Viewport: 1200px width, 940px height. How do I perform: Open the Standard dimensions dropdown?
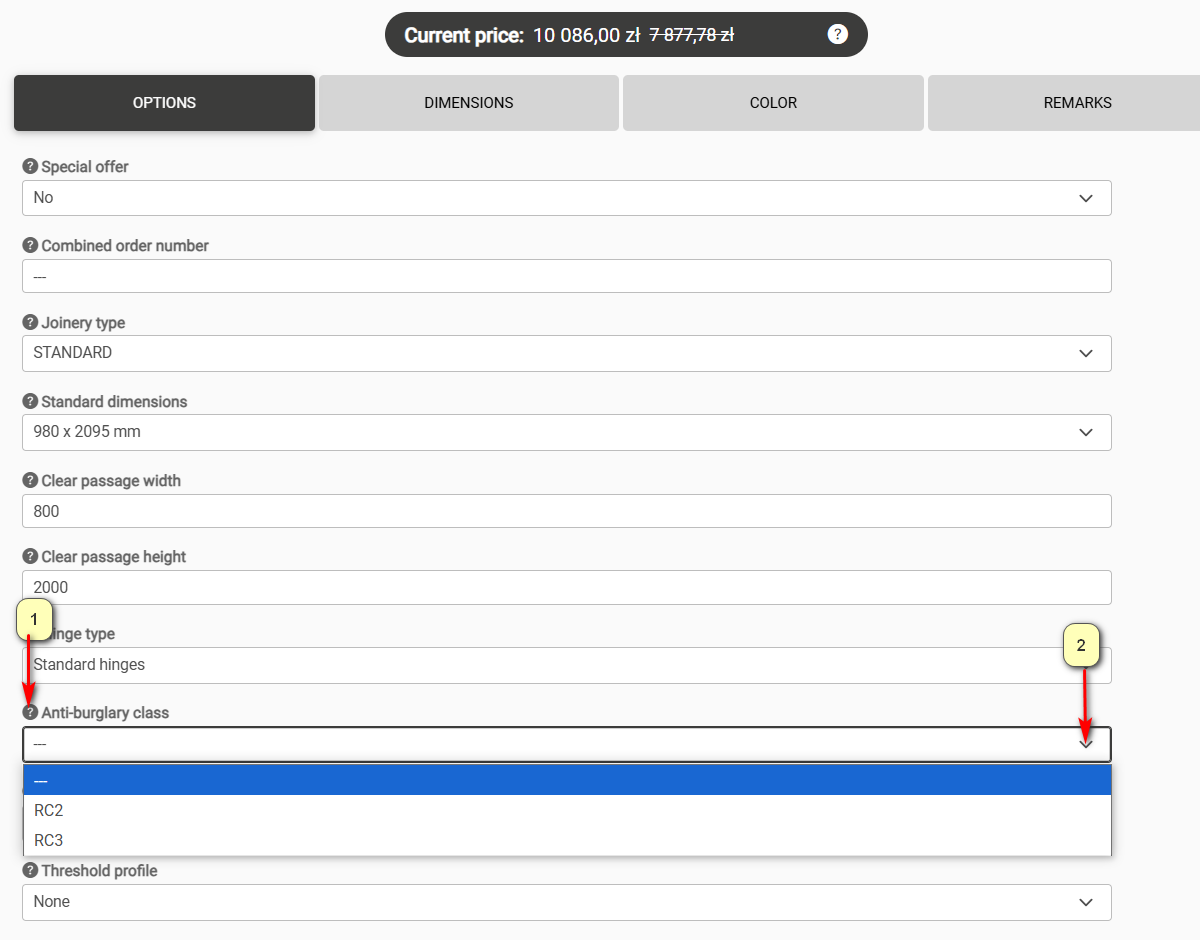tap(566, 432)
